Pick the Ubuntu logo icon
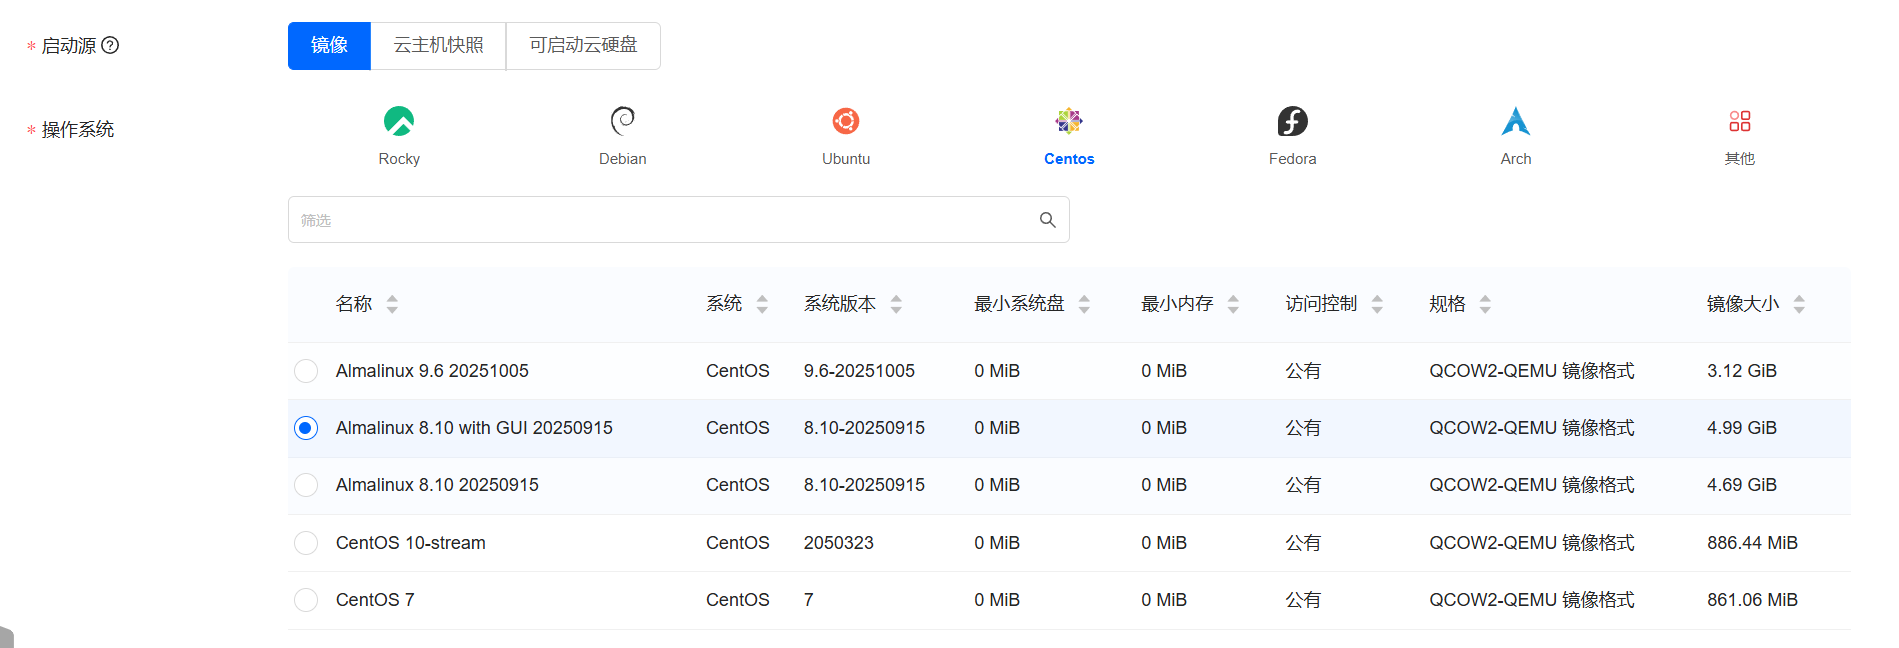The height and width of the screenshot is (648, 1899). click(x=846, y=122)
